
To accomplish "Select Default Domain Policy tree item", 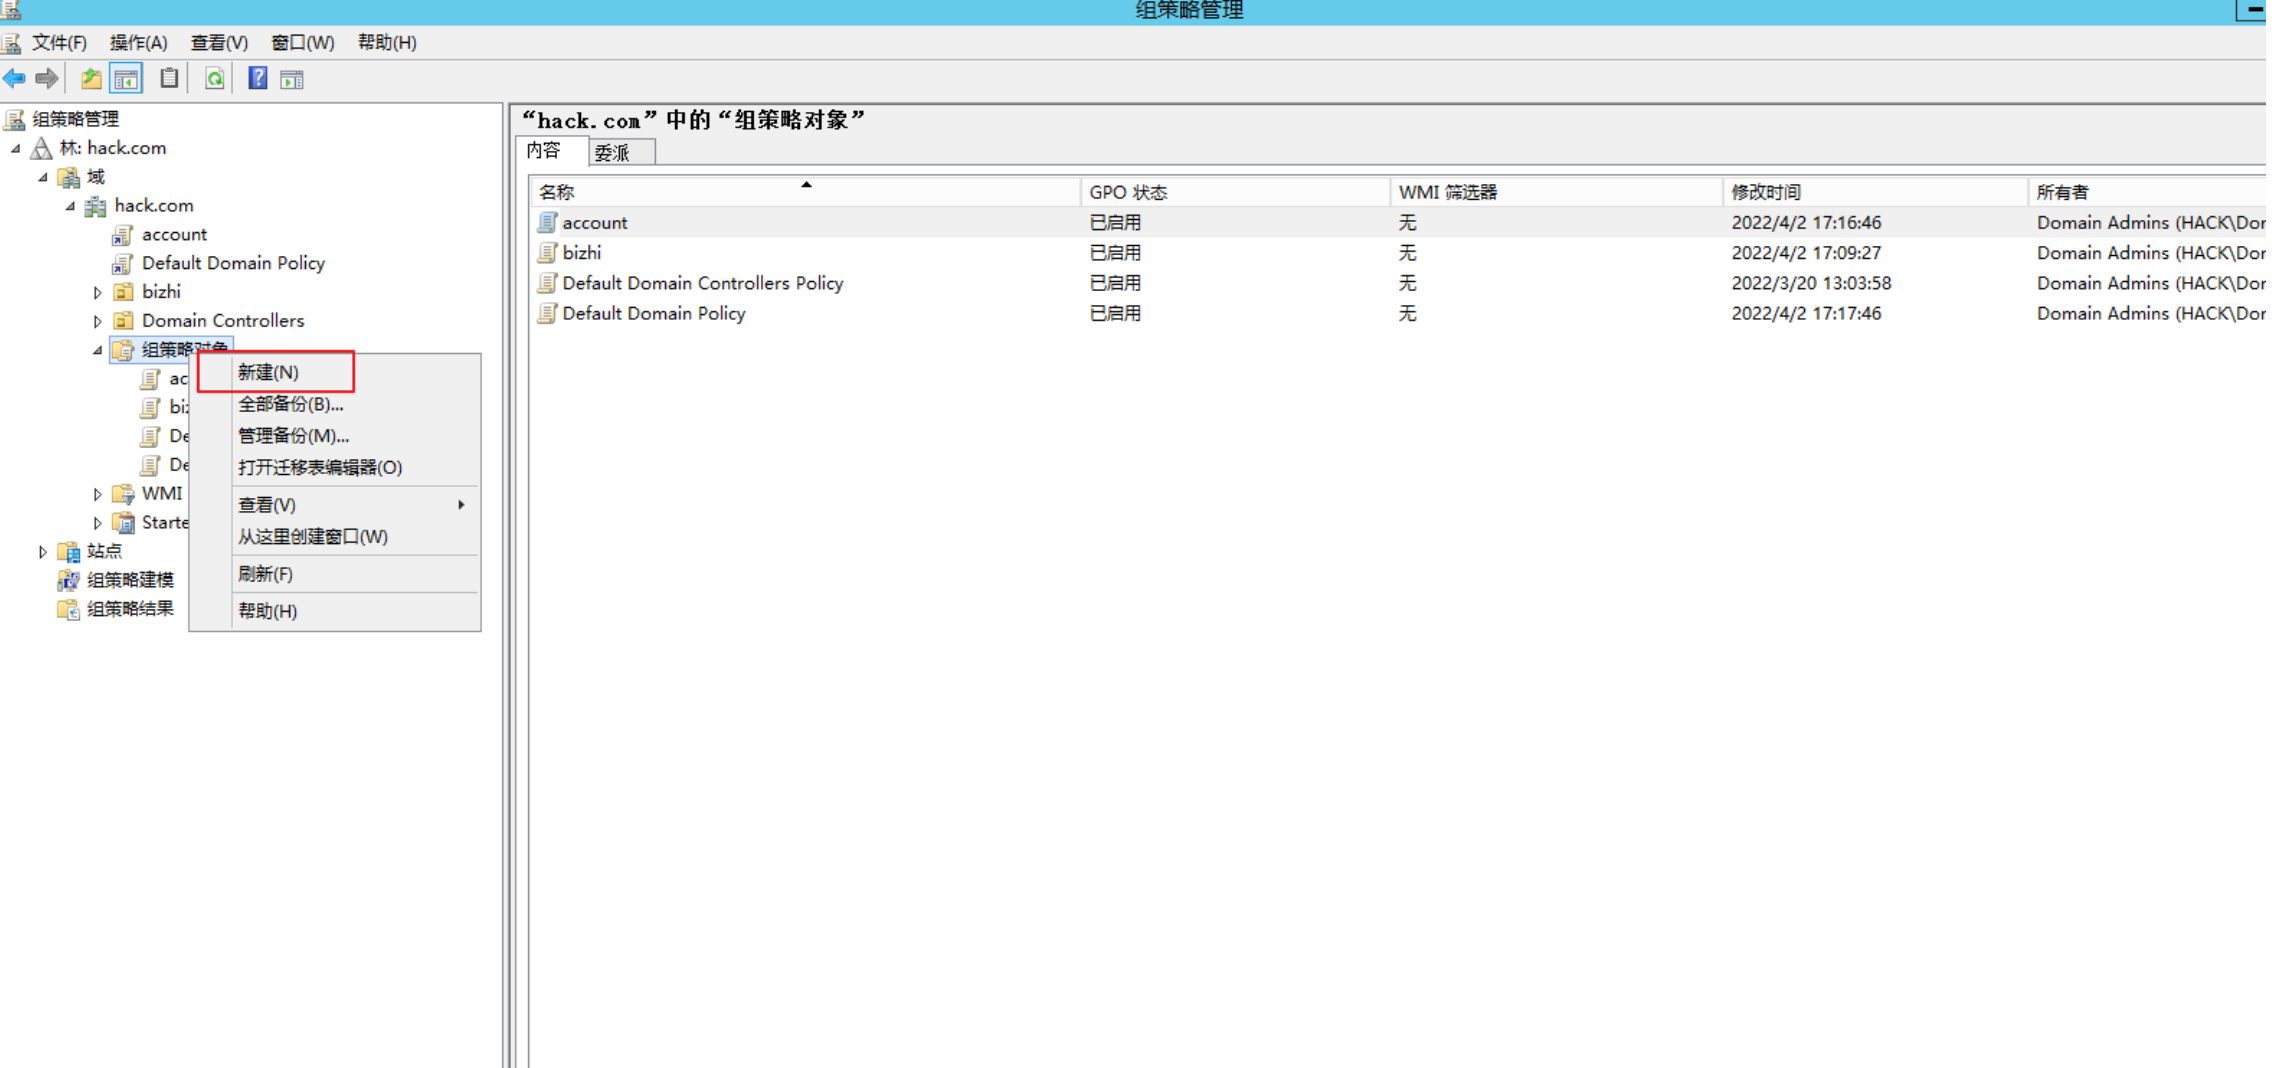I will pos(233,263).
